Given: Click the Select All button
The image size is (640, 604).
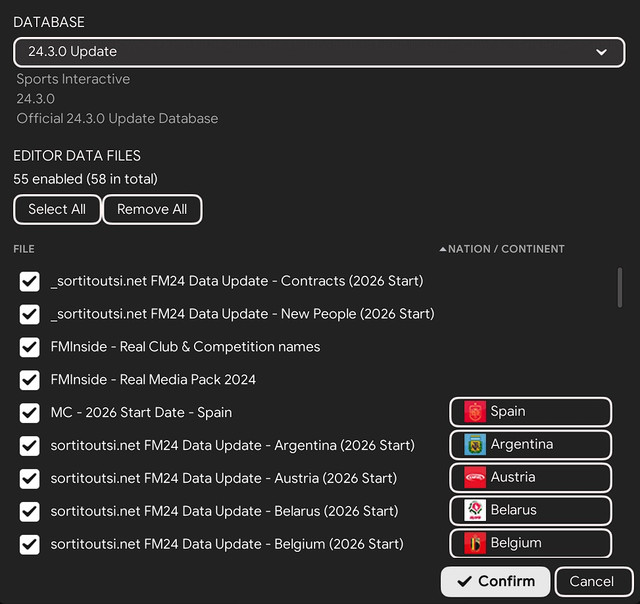Looking at the screenshot, I should (57, 209).
